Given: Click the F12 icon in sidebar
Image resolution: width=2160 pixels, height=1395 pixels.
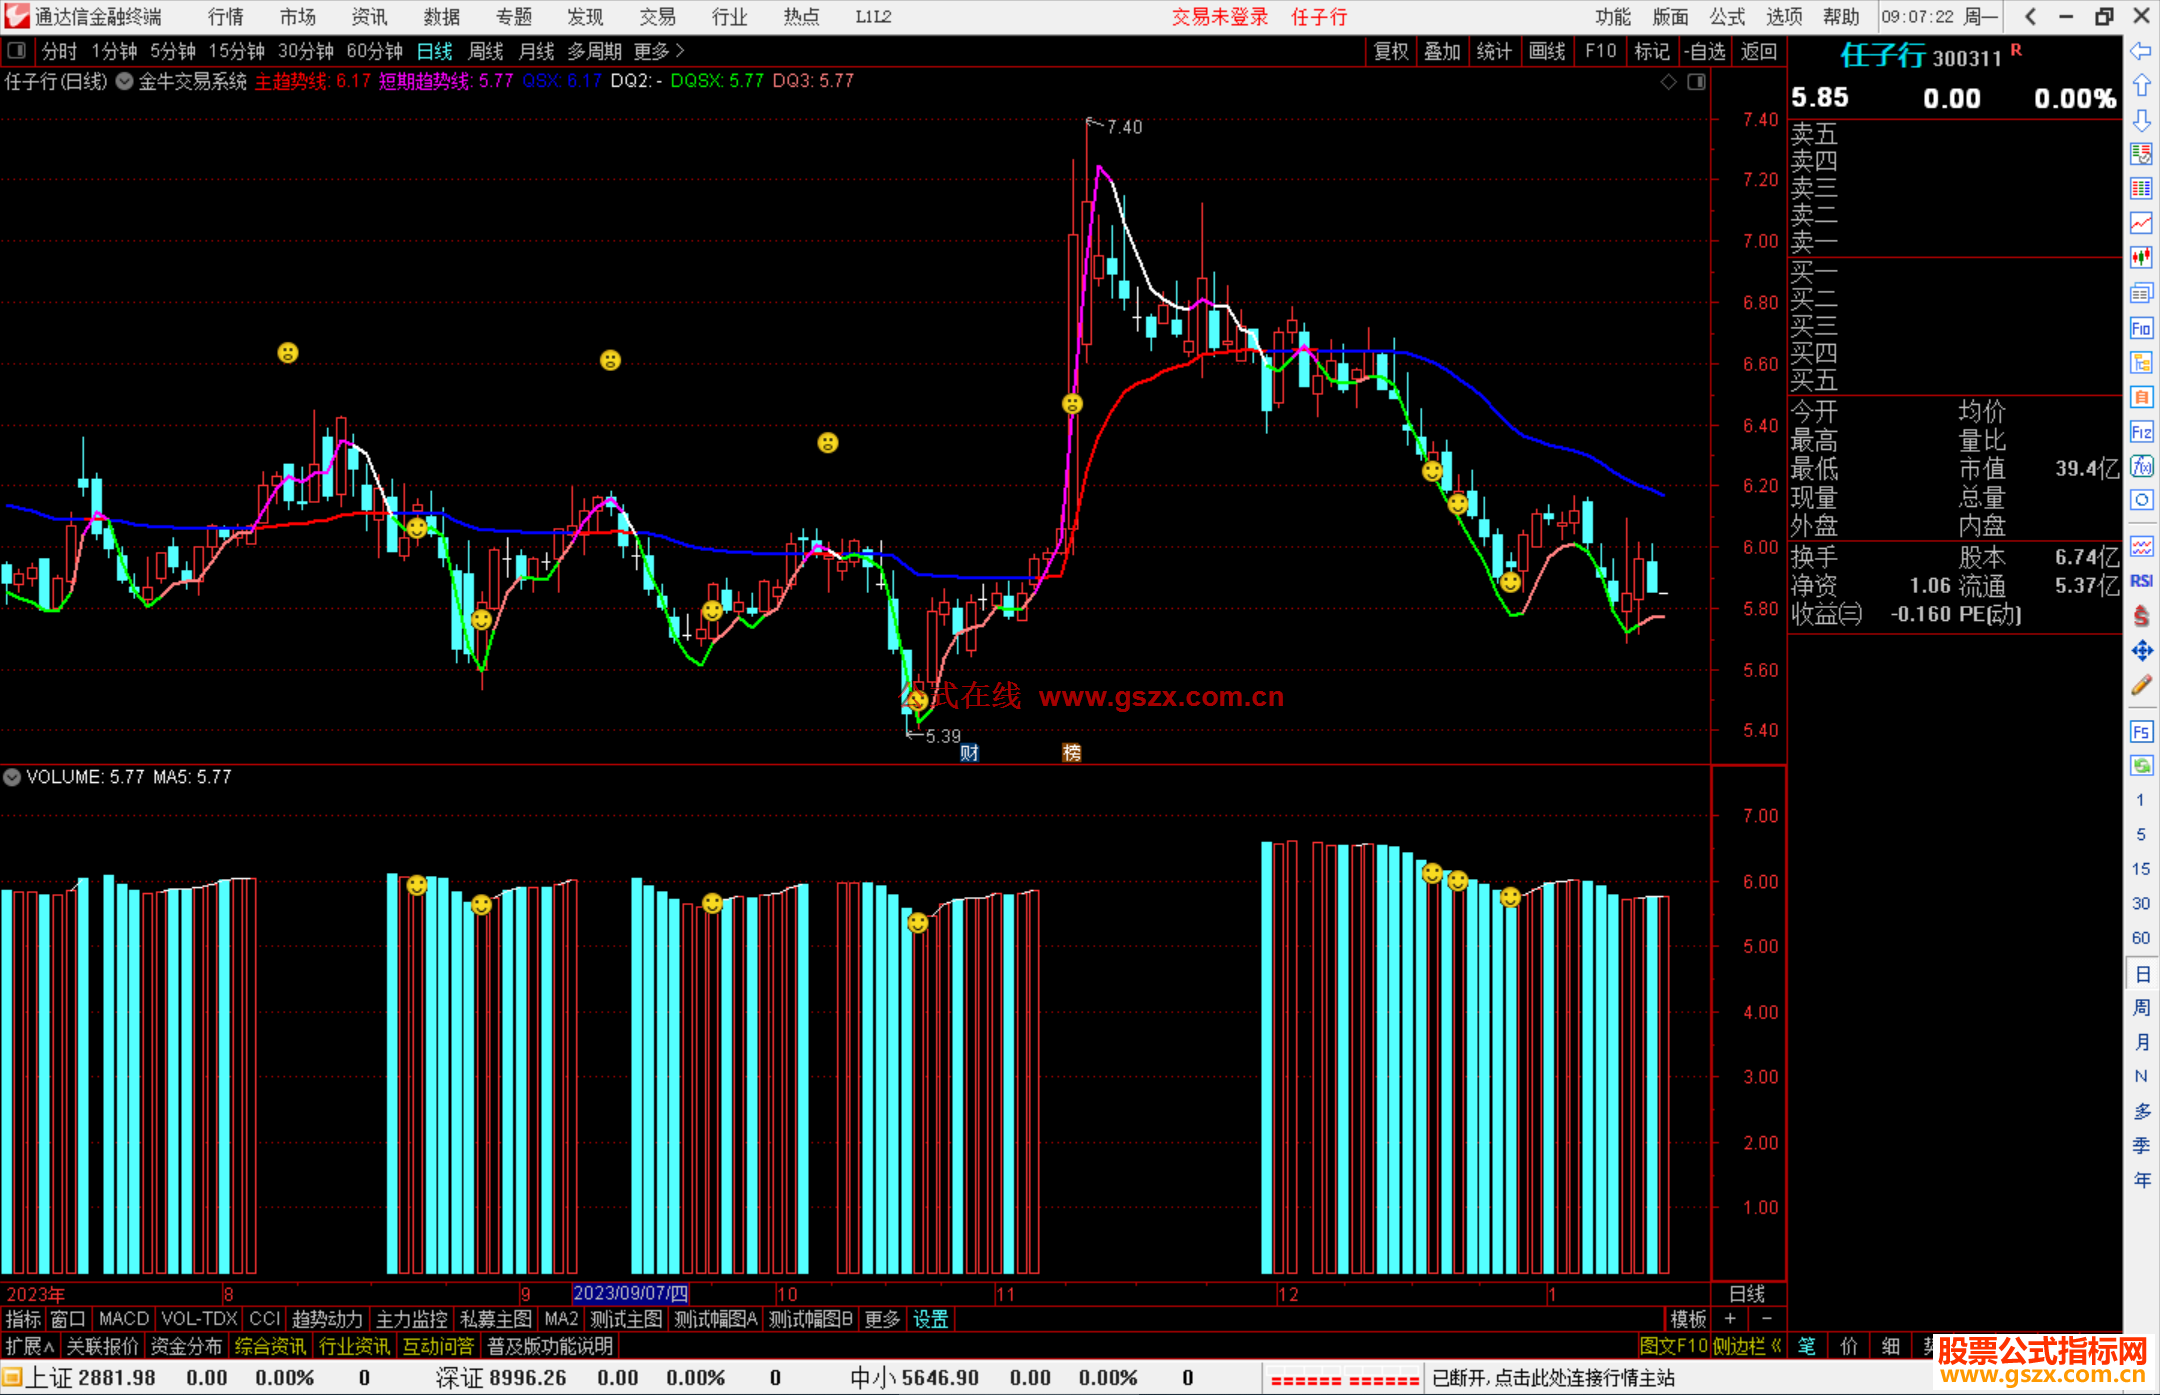Looking at the screenshot, I should click(x=2141, y=432).
